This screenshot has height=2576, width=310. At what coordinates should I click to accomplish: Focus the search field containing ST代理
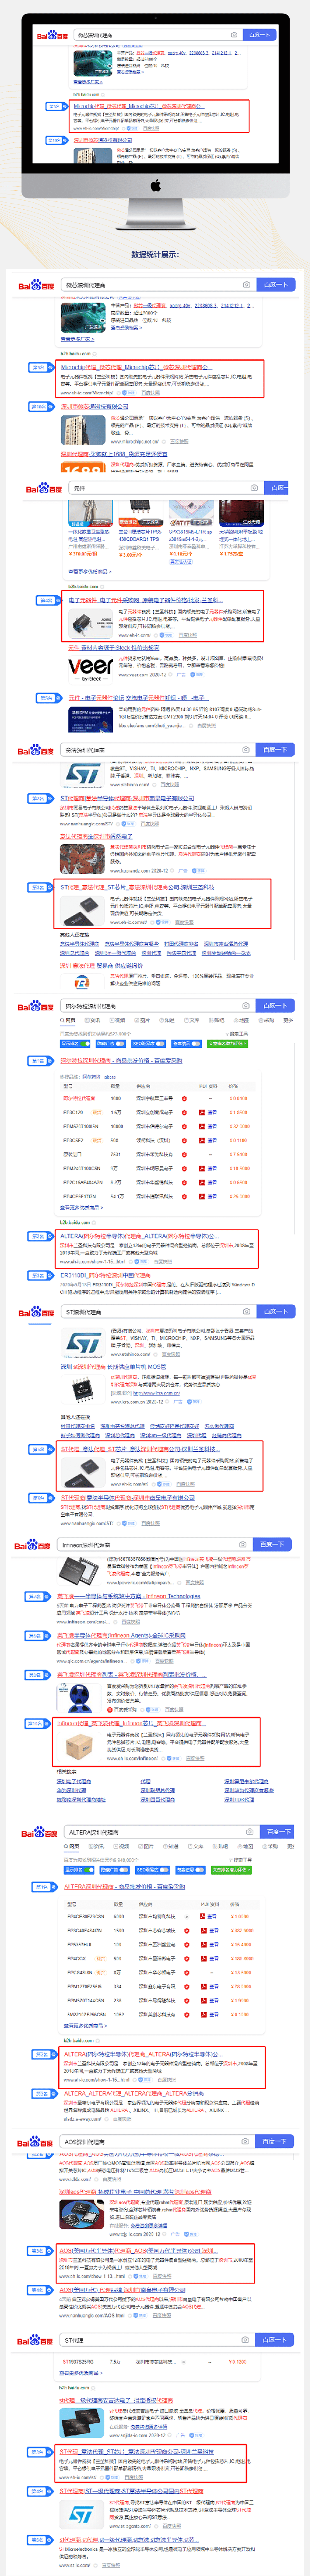point(157,2340)
